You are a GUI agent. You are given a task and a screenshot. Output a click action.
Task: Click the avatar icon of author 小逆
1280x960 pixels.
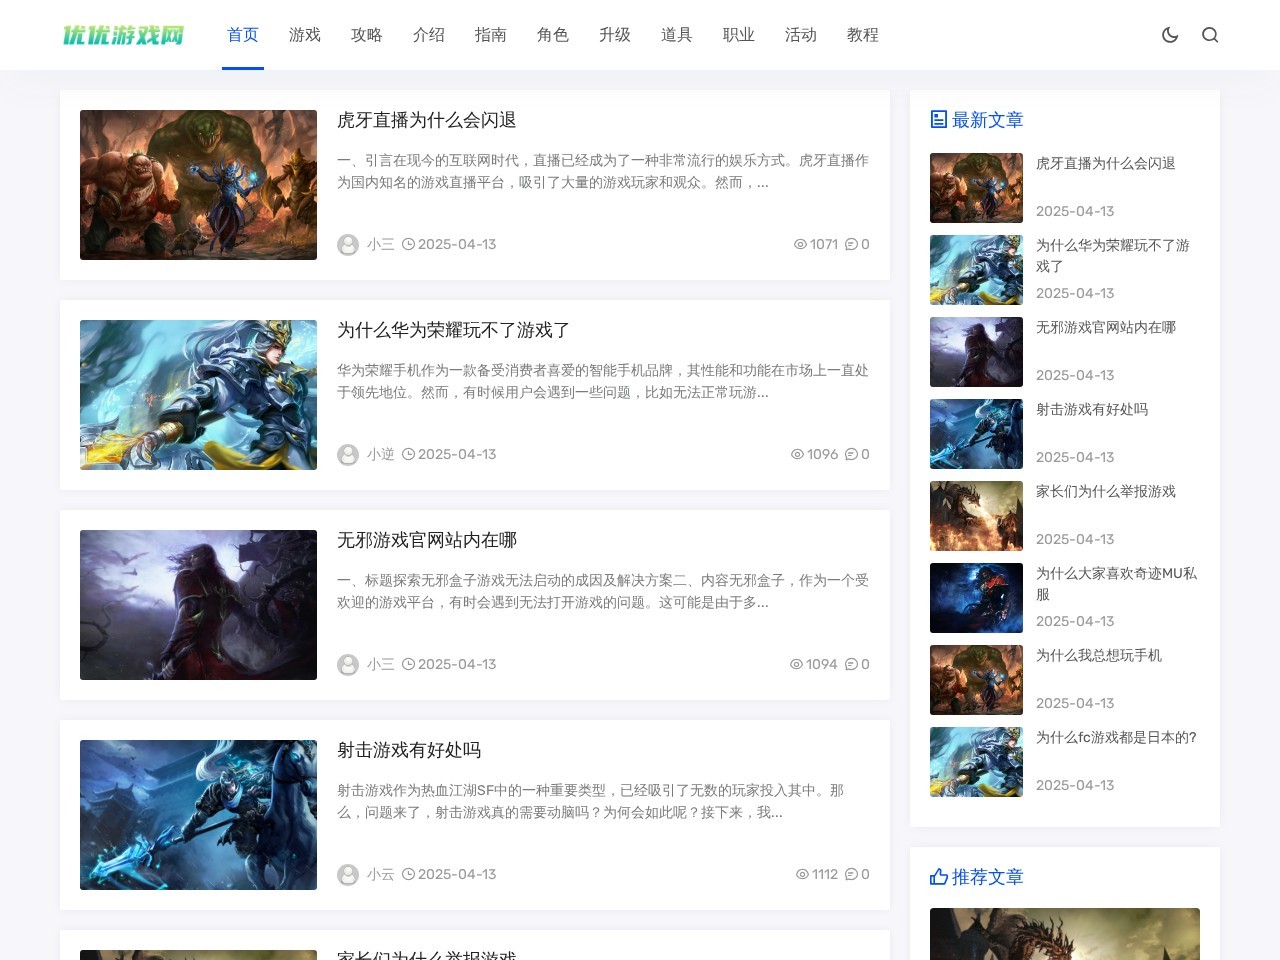pyautogui.click(x=348, y=454)
